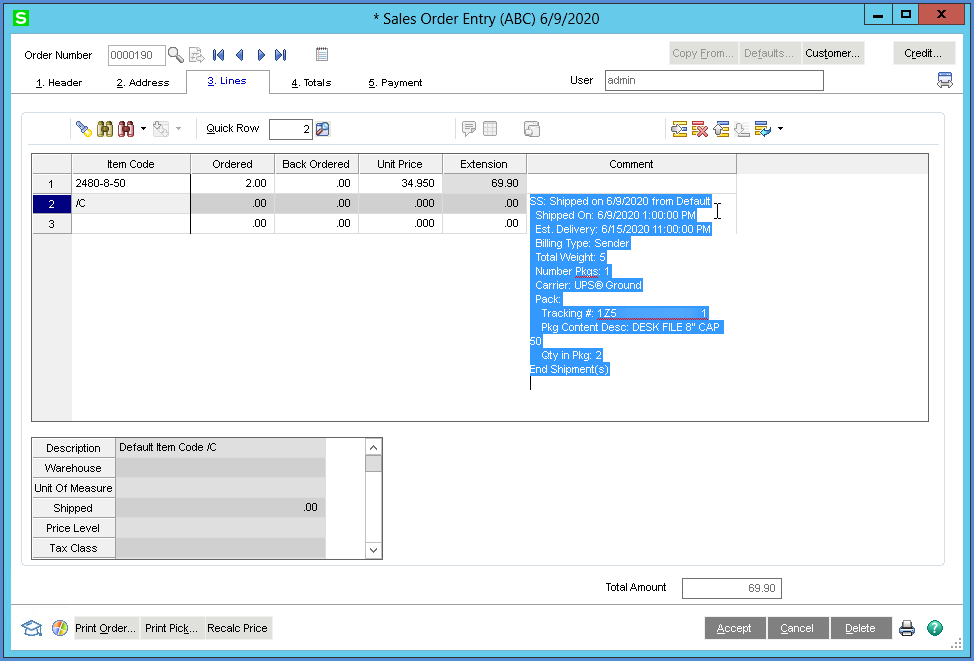This screenshot has width=974, height=661.
Task: Click the graduation cap training icon
Action: coord(32,628)
